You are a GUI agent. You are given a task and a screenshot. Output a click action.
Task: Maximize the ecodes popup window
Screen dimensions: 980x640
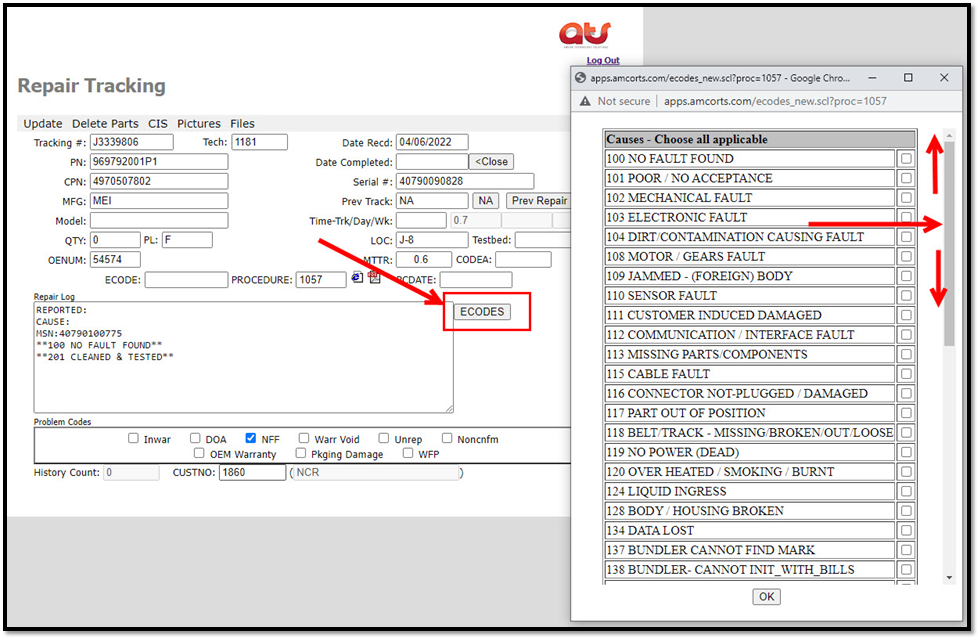tap(908, 77)
